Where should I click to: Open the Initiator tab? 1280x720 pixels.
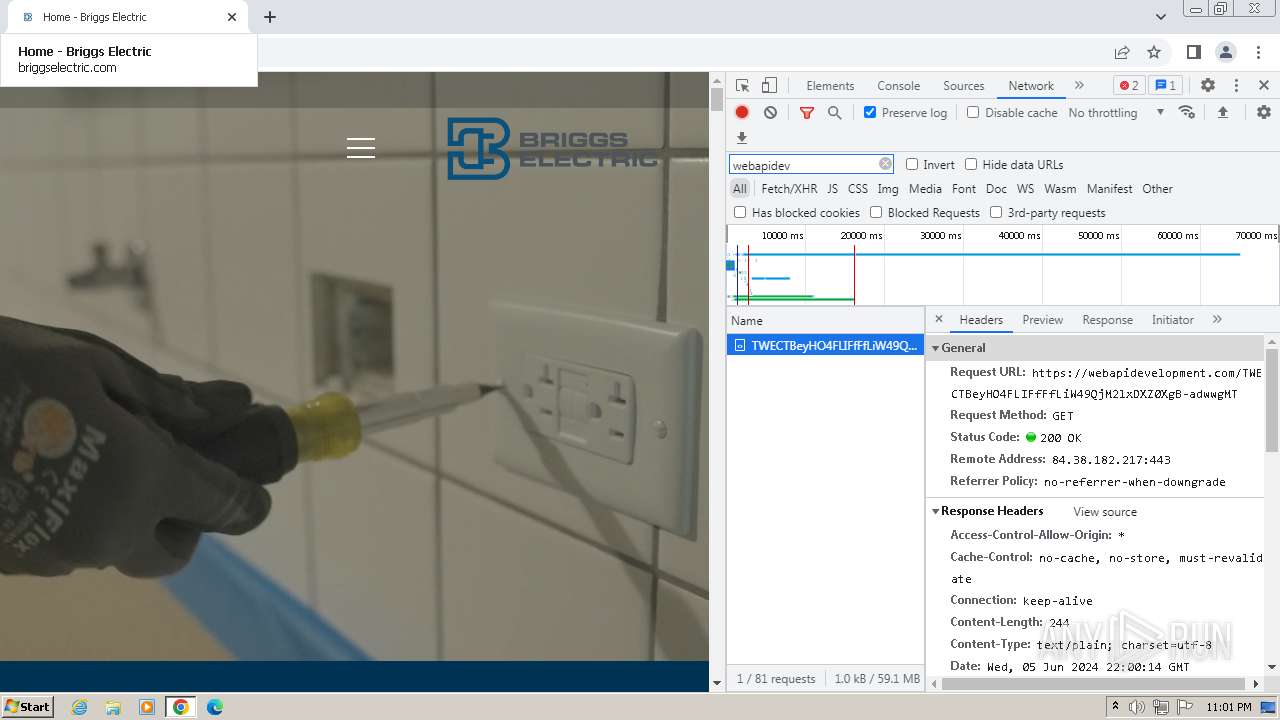pos(1172,320)
